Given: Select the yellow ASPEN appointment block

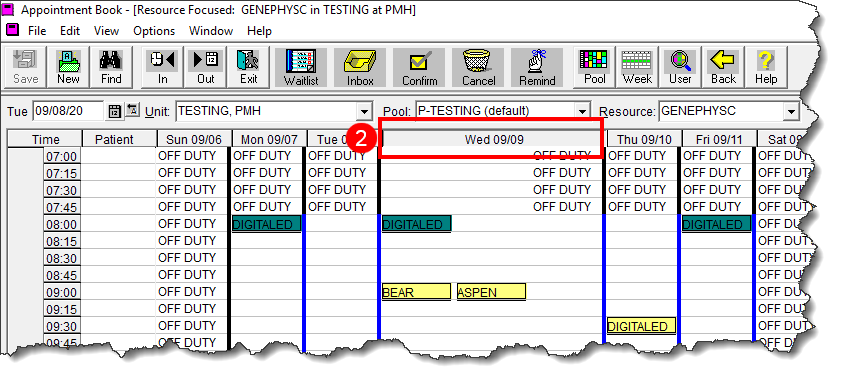Looking at the screenshot, I should [x=491, y=292].
